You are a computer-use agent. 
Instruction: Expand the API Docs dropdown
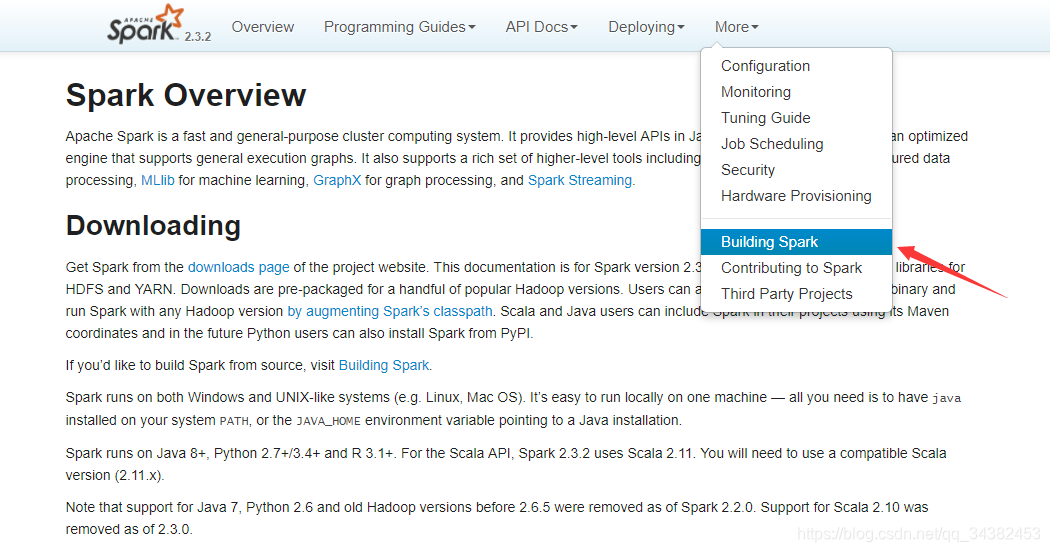541,27
